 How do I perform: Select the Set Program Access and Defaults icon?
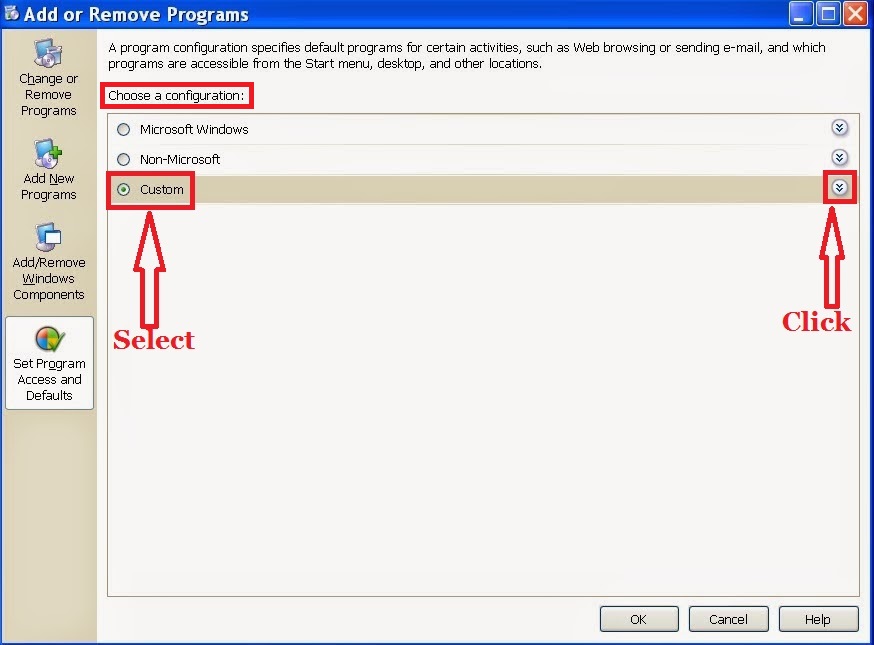tap(49, 339)
